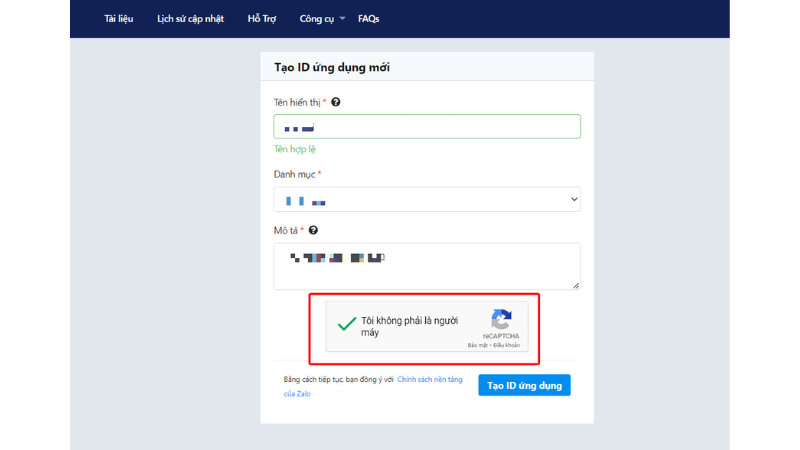
Task: Click the reCAPTCHA logo icon
Action: [502, 319]
